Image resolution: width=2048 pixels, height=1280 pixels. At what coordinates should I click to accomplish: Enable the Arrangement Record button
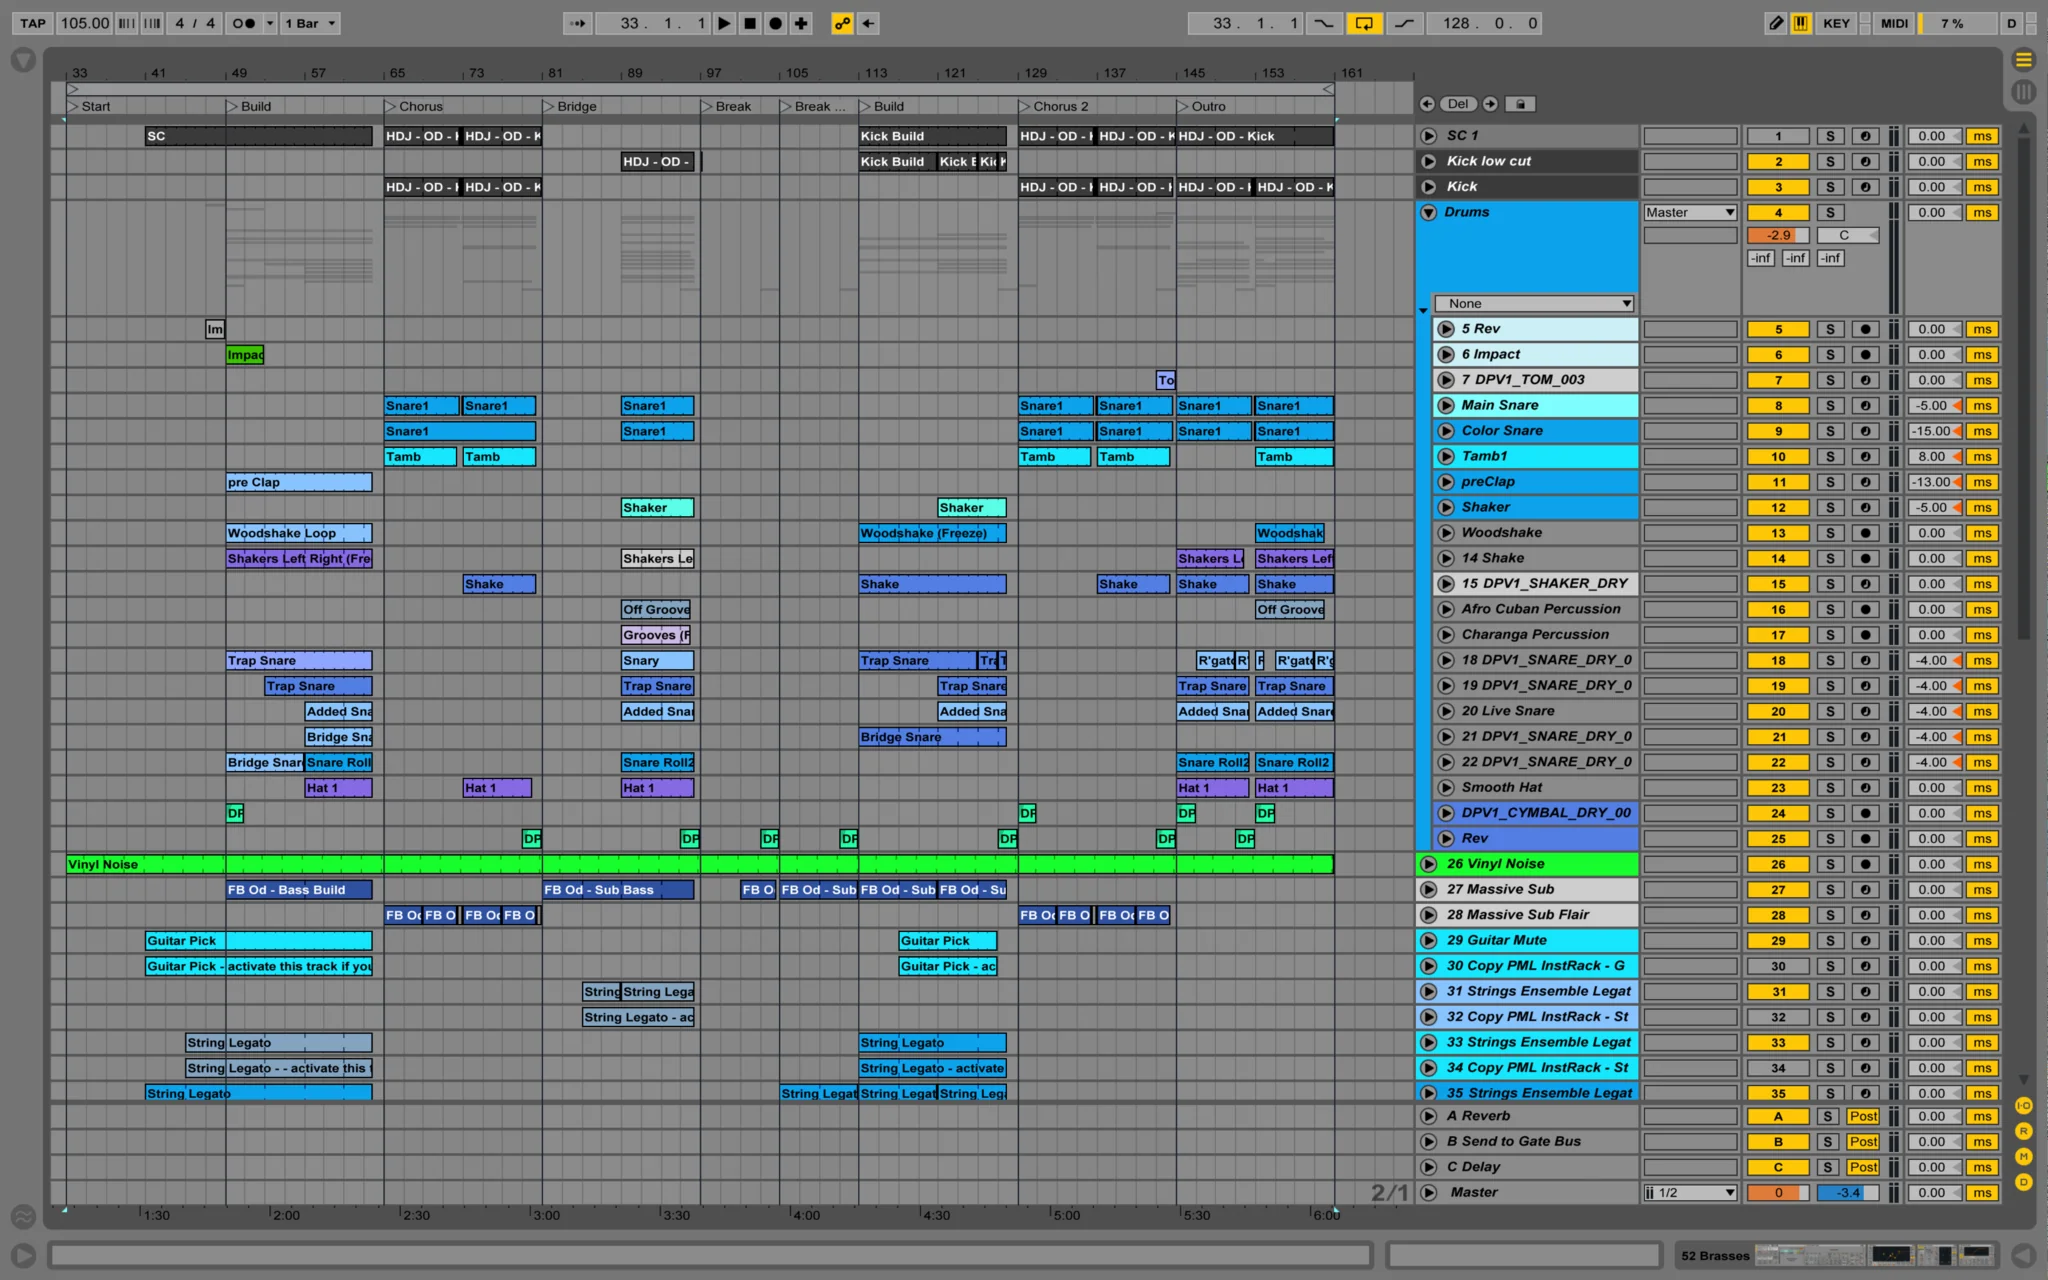775,23
